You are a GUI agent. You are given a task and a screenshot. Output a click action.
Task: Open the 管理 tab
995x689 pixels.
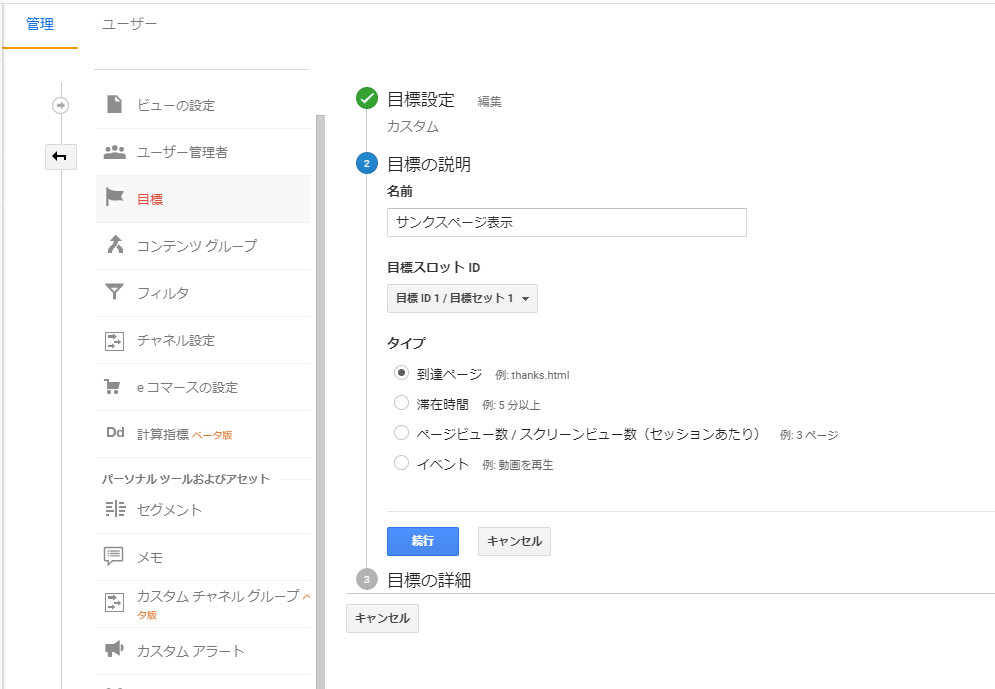(x=40, y=24)
